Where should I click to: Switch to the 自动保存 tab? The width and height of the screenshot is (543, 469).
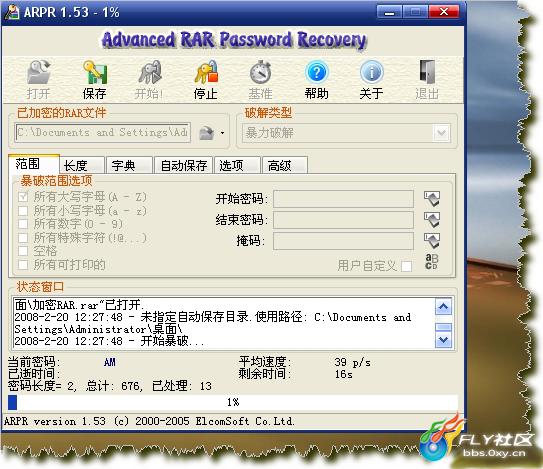pos(183,166)
